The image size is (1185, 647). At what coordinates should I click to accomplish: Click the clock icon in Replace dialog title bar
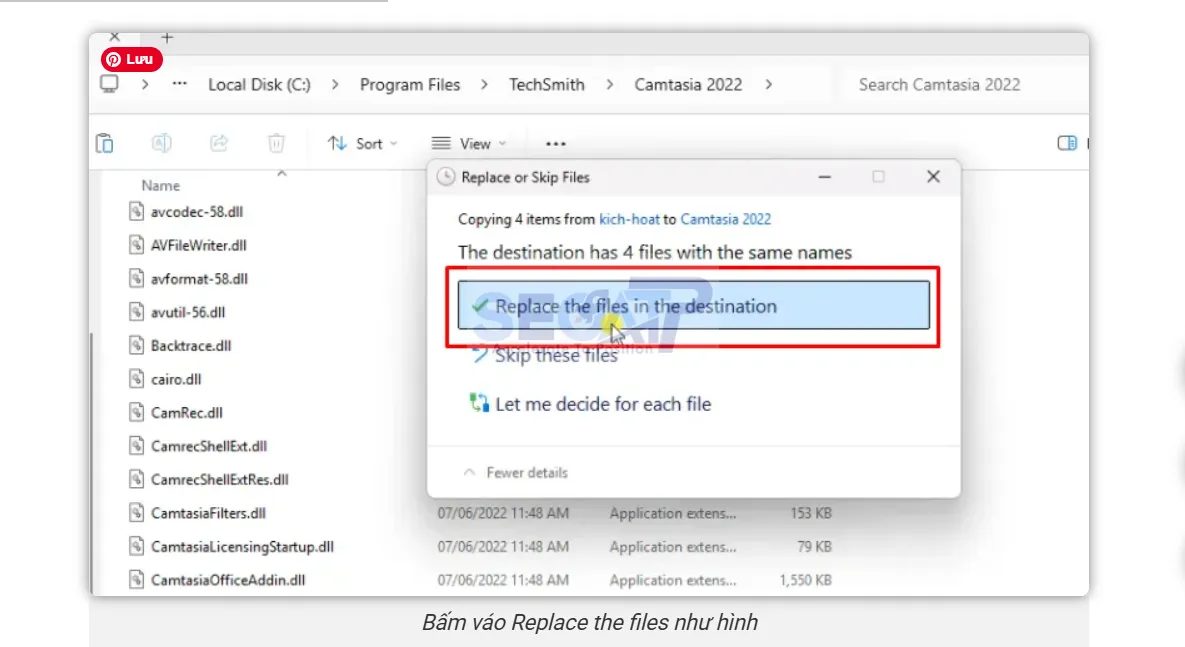pos(445,177)
